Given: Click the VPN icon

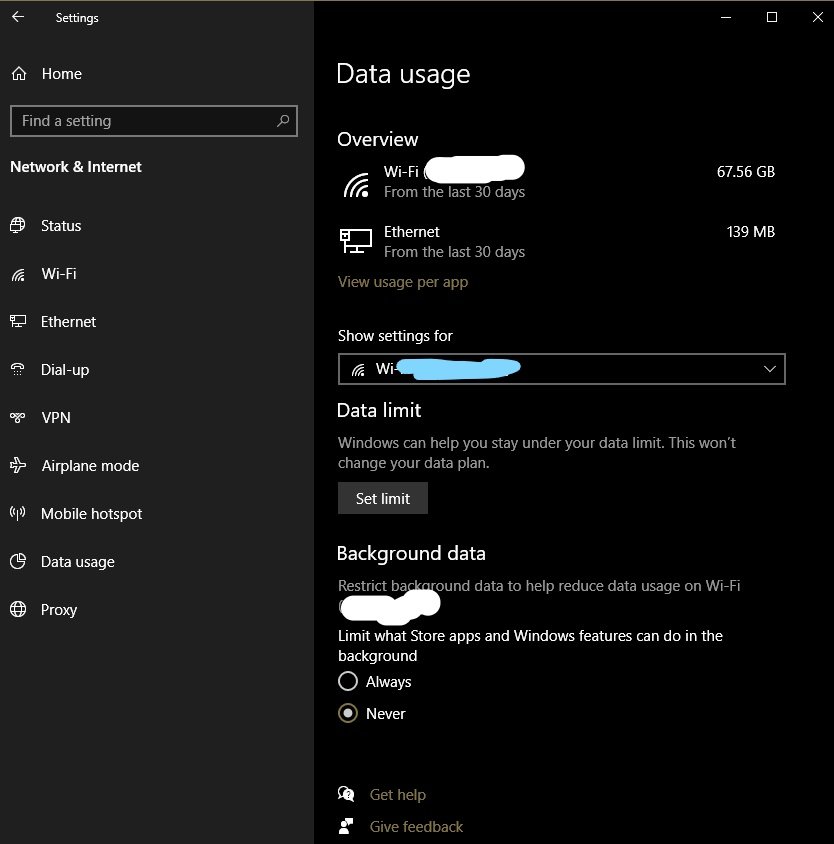Looking at the screenshot, I should 18,418.
